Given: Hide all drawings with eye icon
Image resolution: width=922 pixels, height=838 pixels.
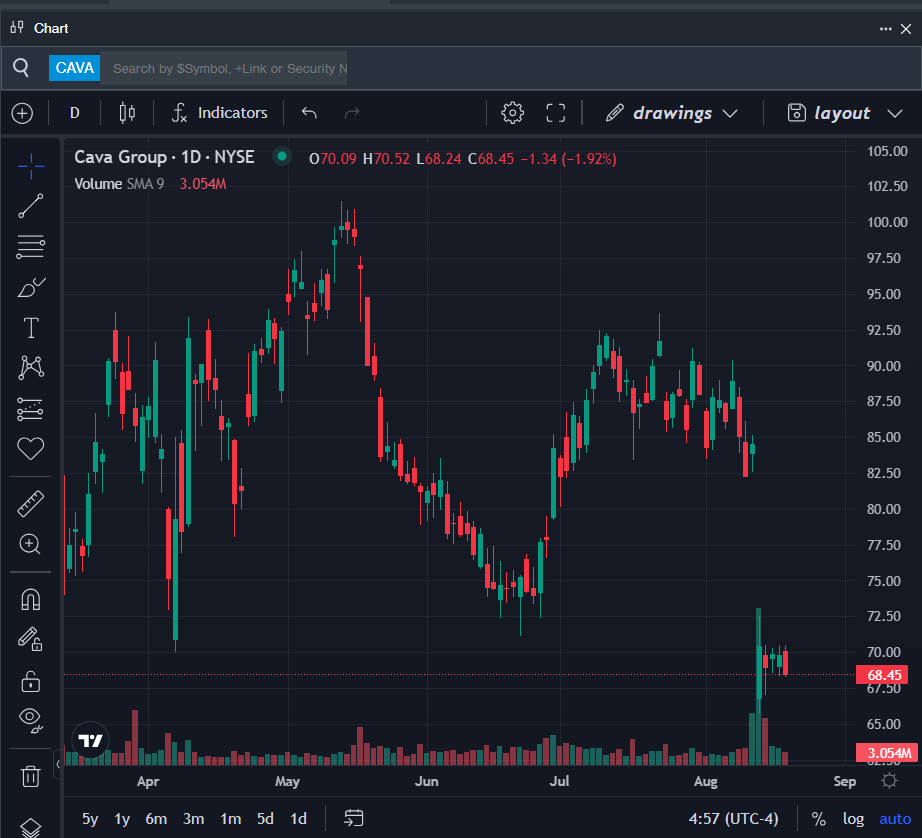Looking at the screenshot, I should pos(31,720).
